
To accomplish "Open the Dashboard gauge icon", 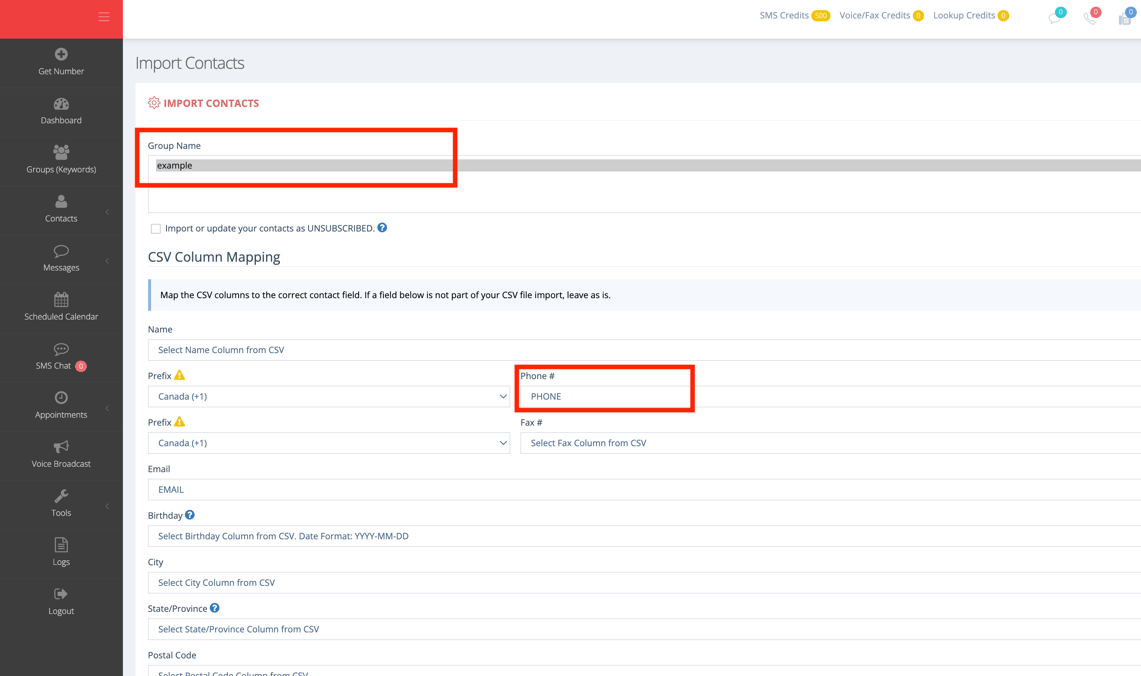I will (61, 103).
